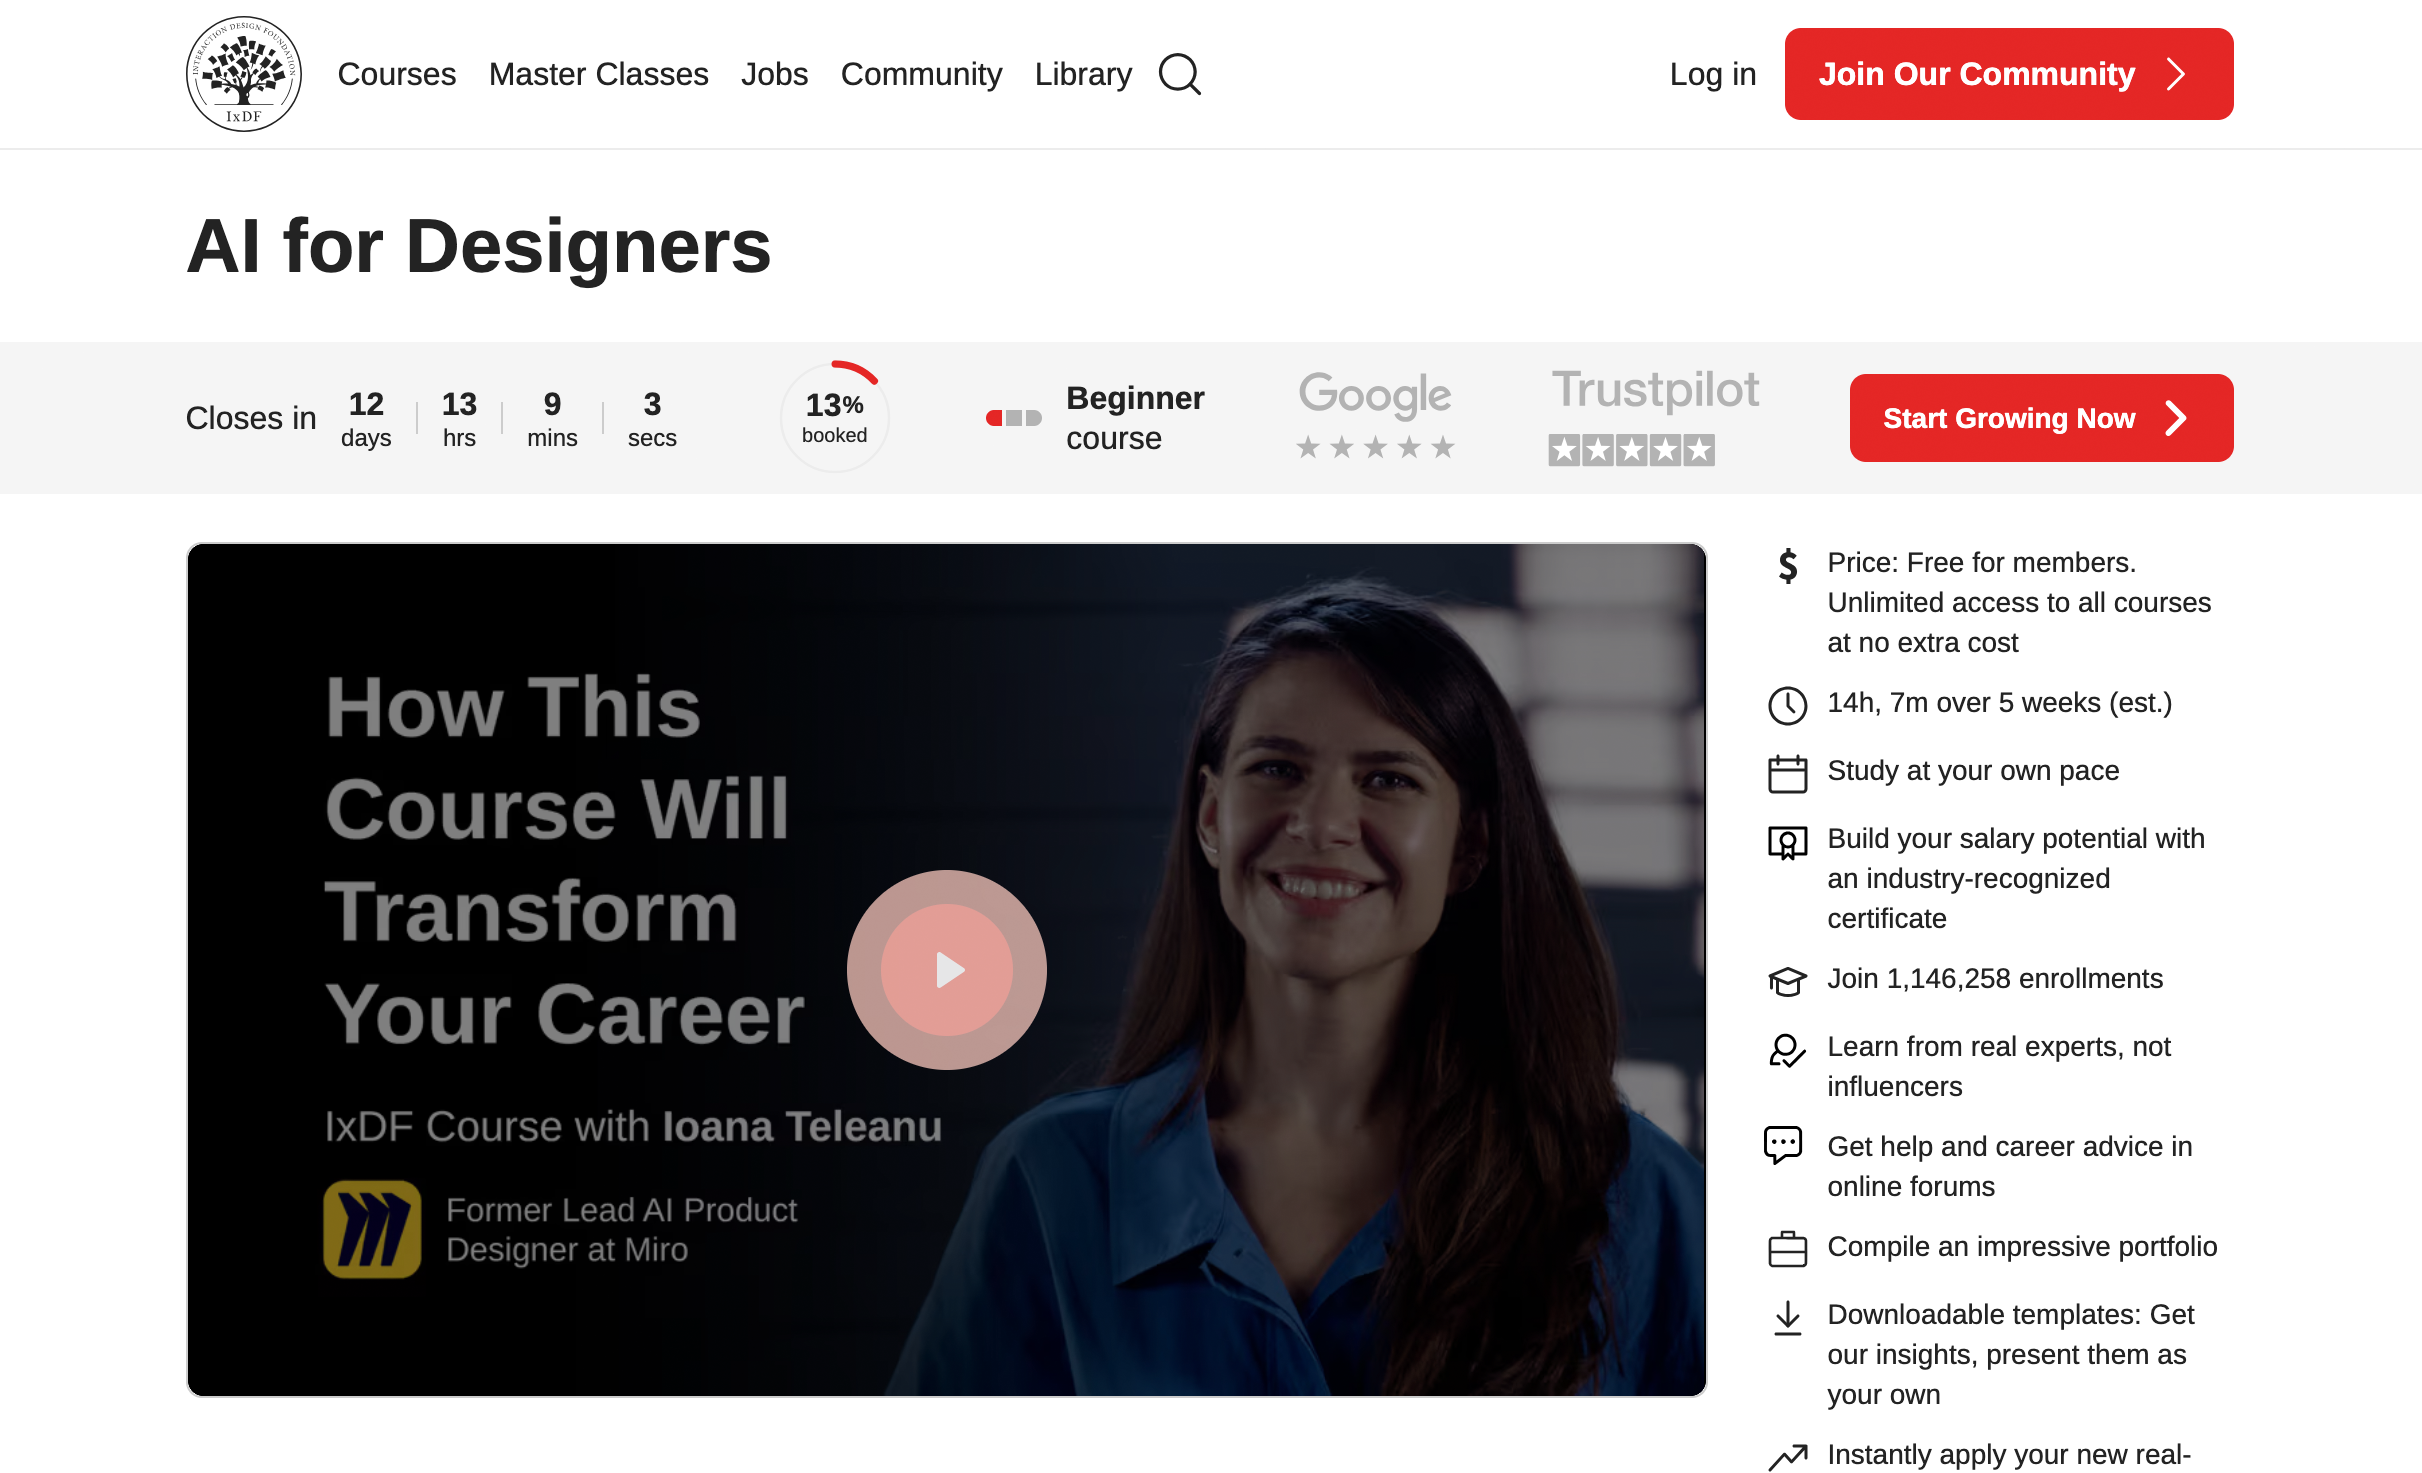This screenshot has height=1473, width=2422.
Task: Click the Trustpilot star rating
Action: tap(1631, 449)
